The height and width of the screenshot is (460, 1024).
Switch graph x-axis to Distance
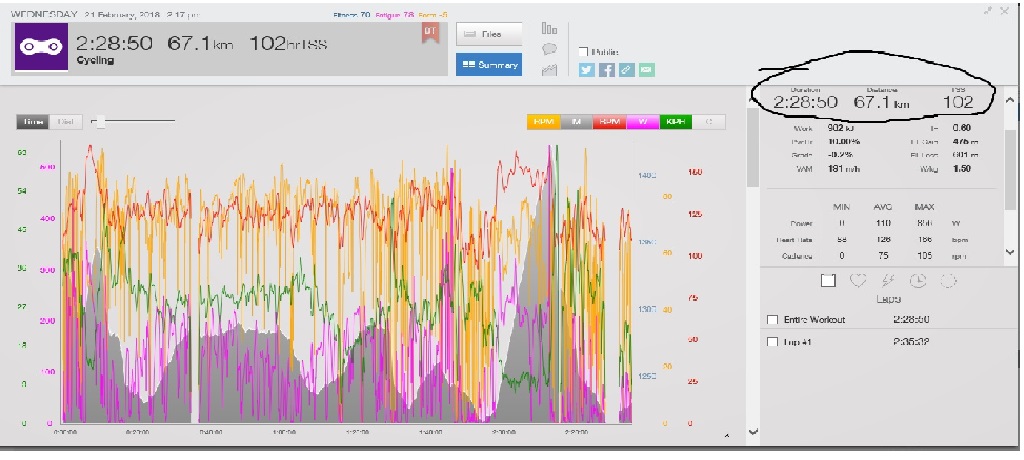coord(66,122)
